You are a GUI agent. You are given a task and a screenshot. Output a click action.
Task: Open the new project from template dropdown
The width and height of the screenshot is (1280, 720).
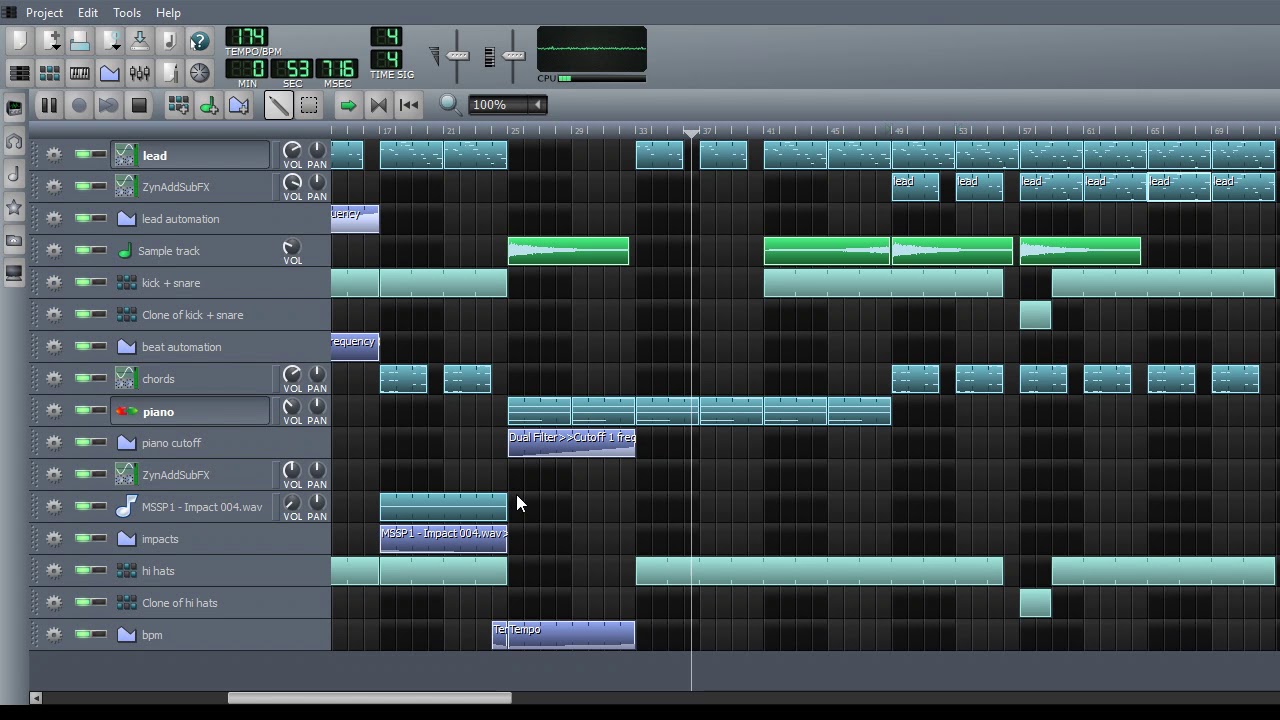[51, 41]
